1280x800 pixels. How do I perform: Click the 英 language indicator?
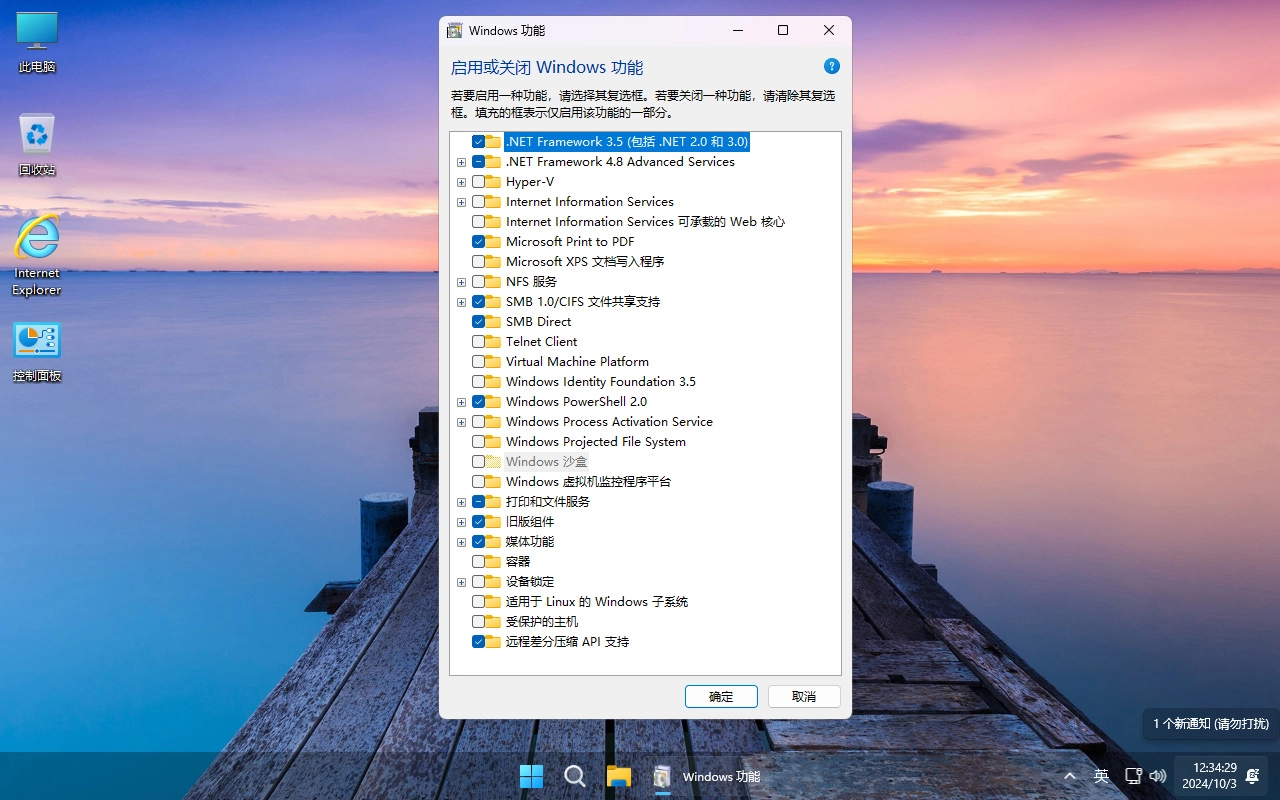click(x=1100, y=776)
